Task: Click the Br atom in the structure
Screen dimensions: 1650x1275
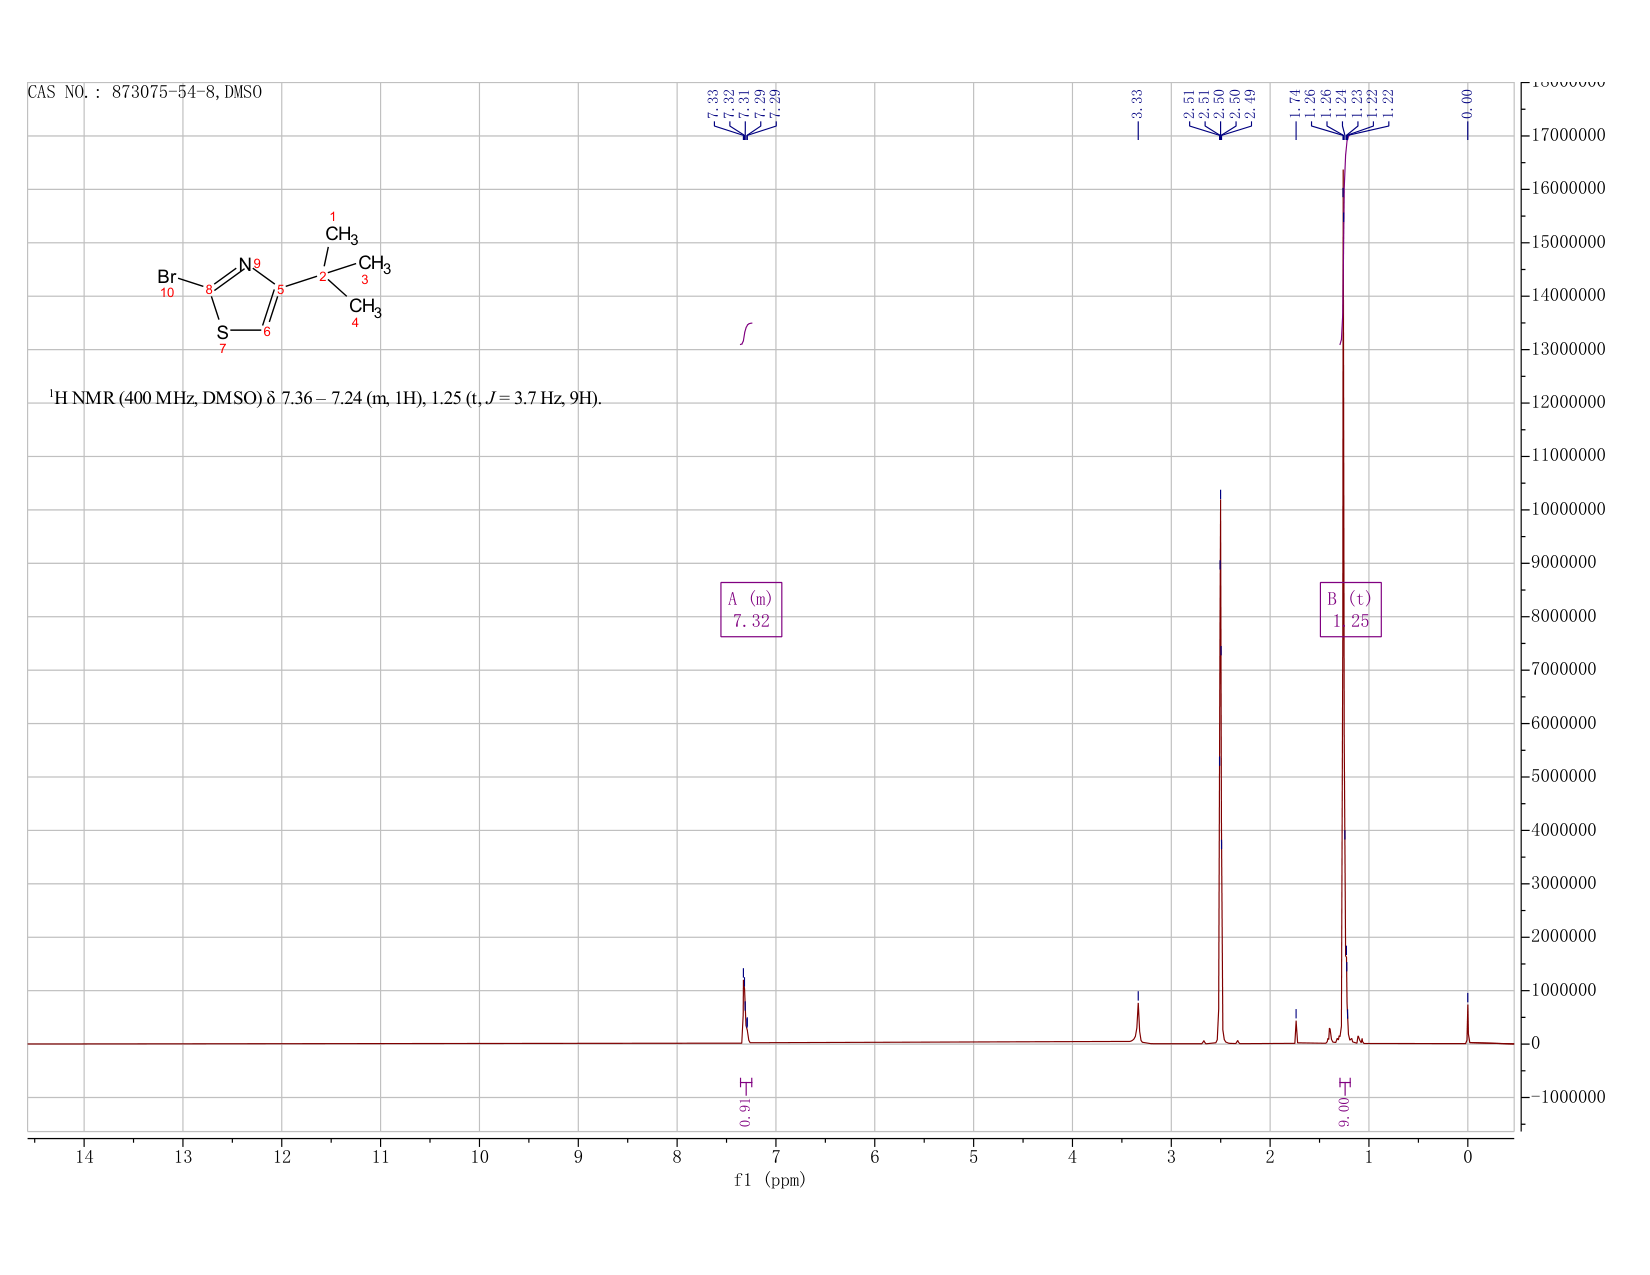Action: (x=167, y=277)
